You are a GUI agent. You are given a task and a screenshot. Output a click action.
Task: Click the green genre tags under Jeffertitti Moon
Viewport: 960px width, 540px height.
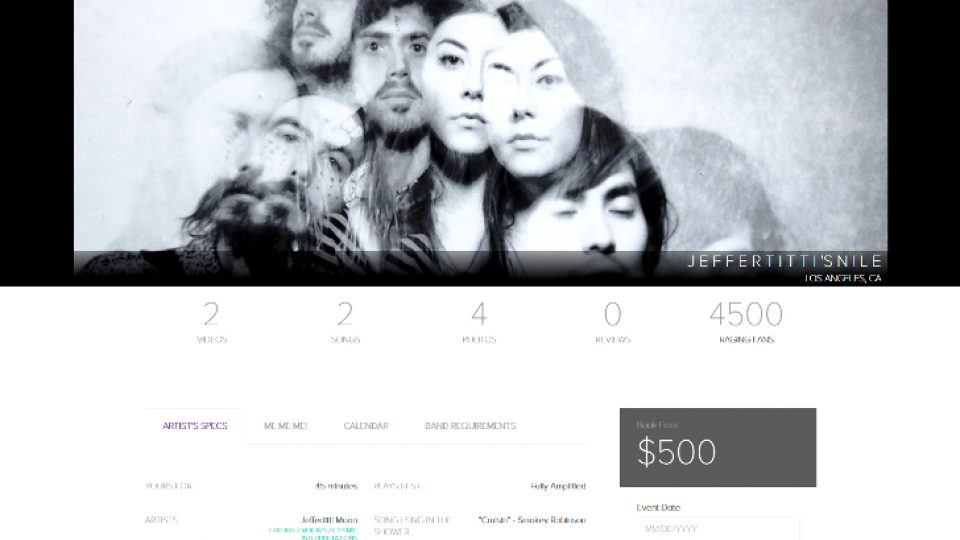point(313,534)
